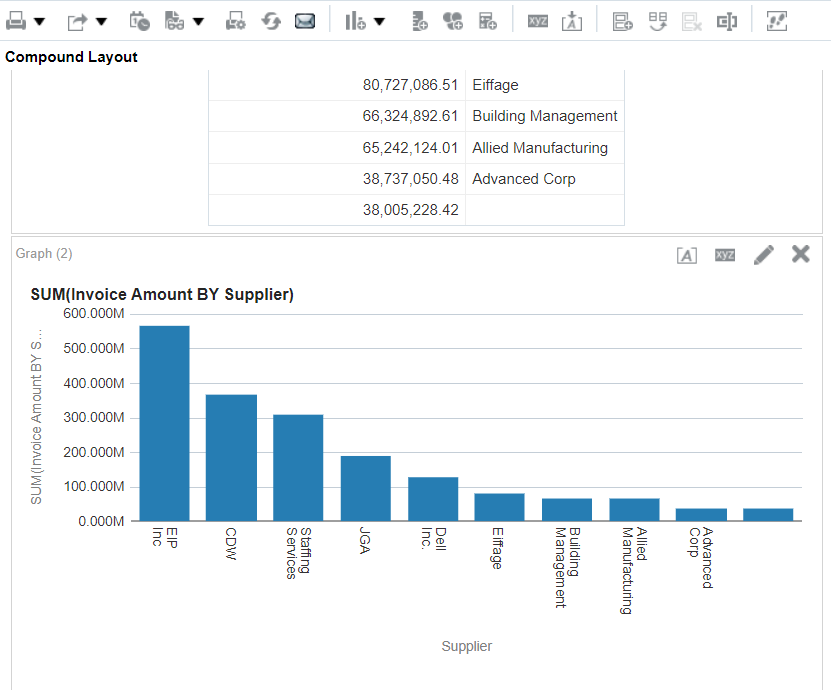Click the Building Management cell in the table
The height and width of the screenshot is (690, 831).
tap(545, 116)
